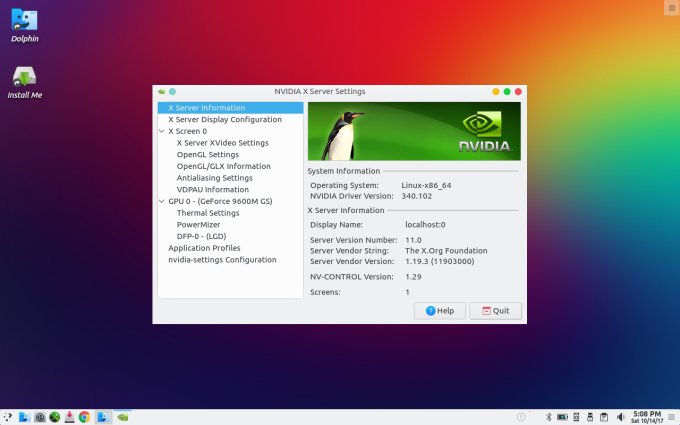This screenshot has height=425, width=680.
Task: Select the X Screen 0 entry
Action: pos(187,131)
